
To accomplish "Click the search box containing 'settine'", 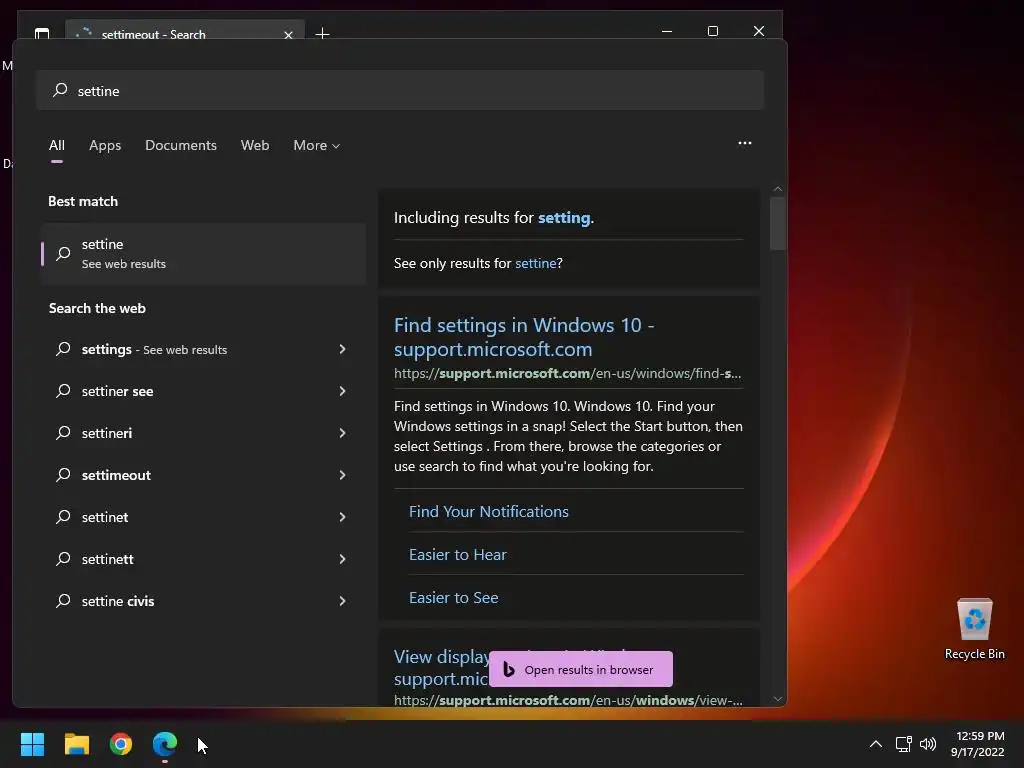I will pyautogui.click(x=400, y=91).
